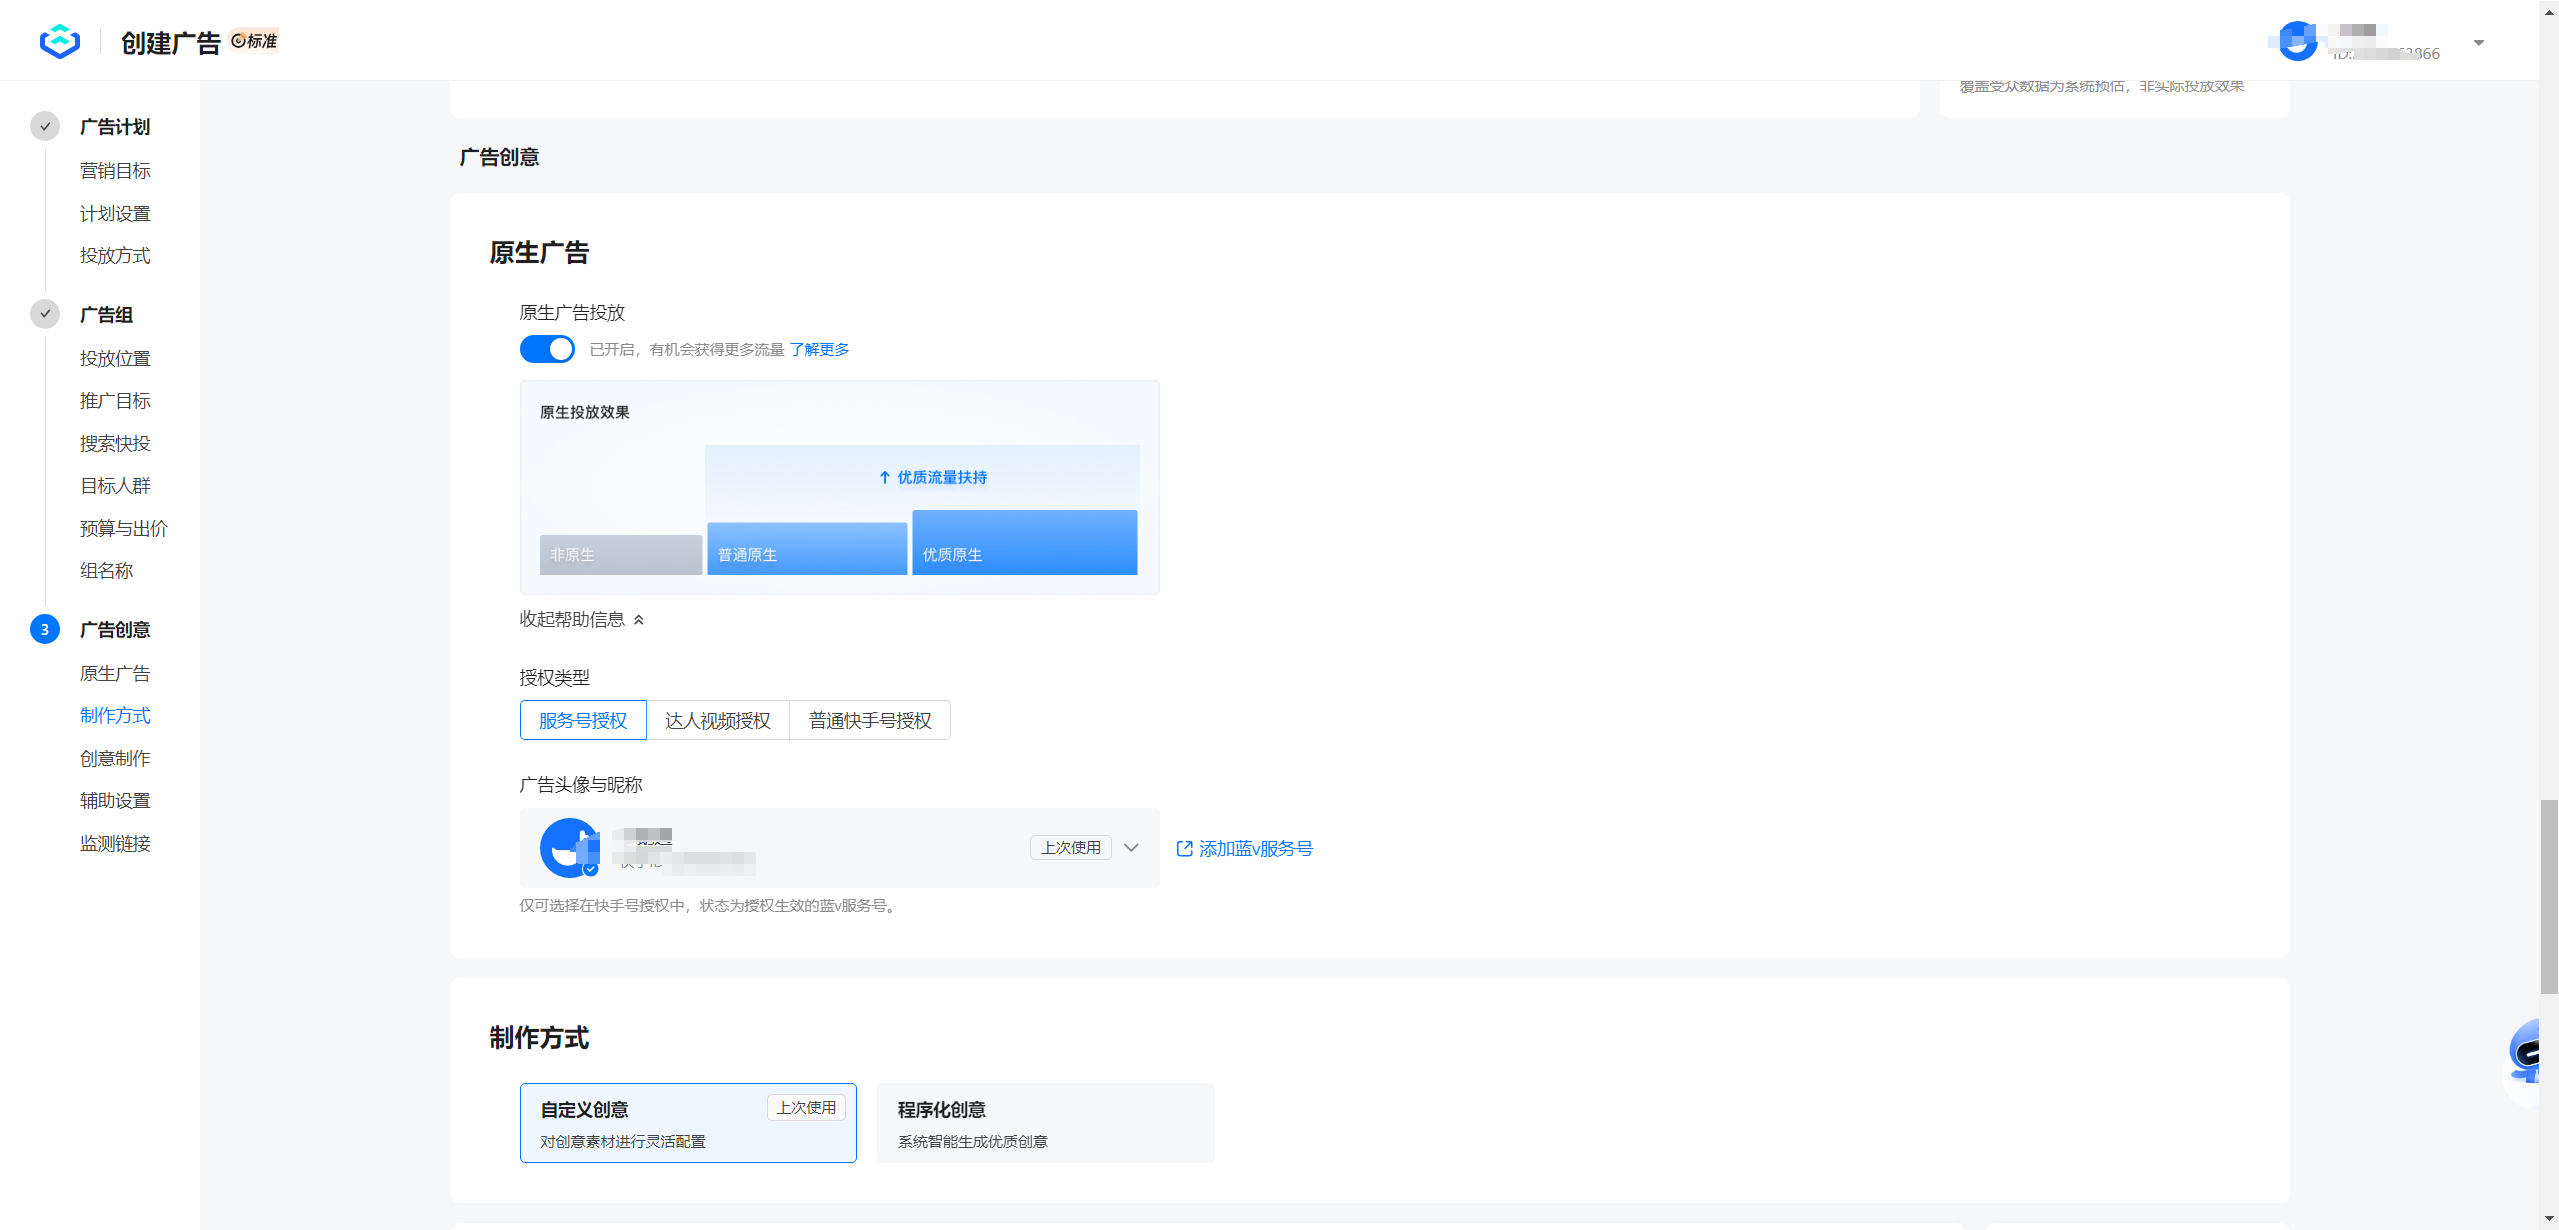Jump to 营销目标 in sidebar

pos(115,171)
